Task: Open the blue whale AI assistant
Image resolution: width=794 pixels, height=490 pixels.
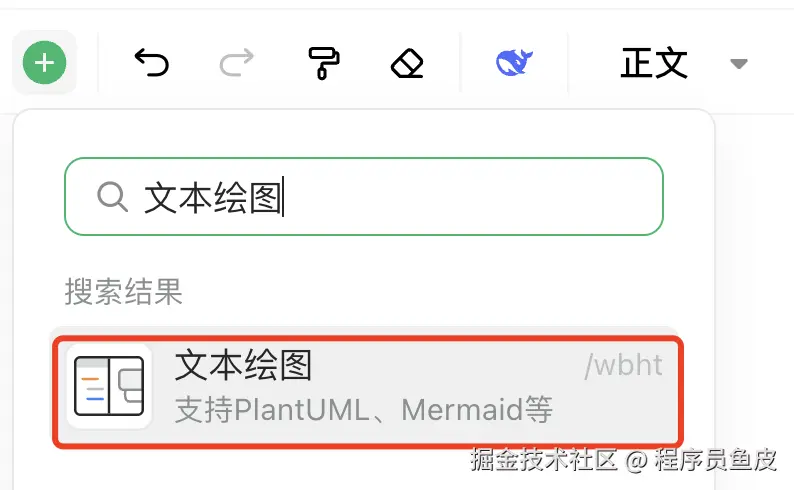Action: [514, 63]
